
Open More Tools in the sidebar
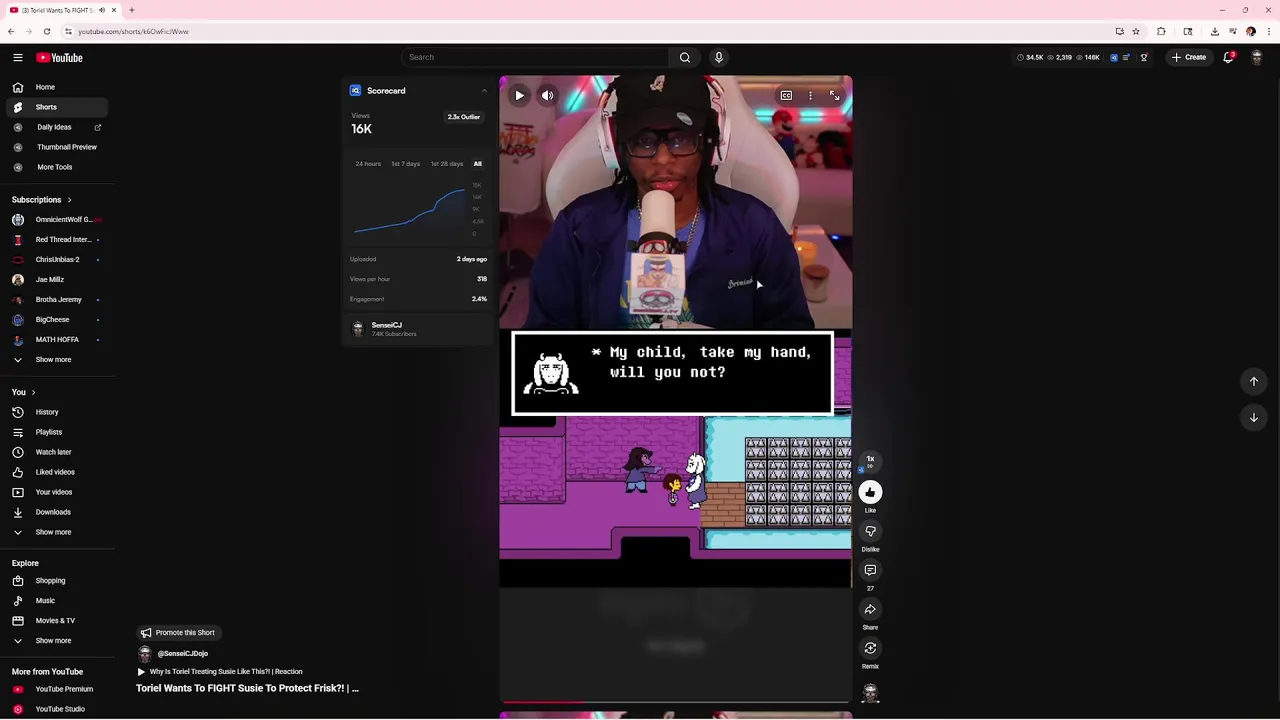pyautogui.click(x=58, y=167)
